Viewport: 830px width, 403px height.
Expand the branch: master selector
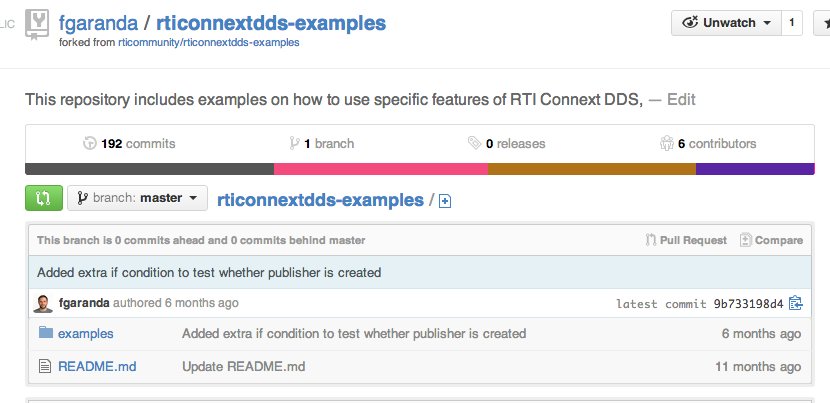pyautogui.click(x=137, y=198)
